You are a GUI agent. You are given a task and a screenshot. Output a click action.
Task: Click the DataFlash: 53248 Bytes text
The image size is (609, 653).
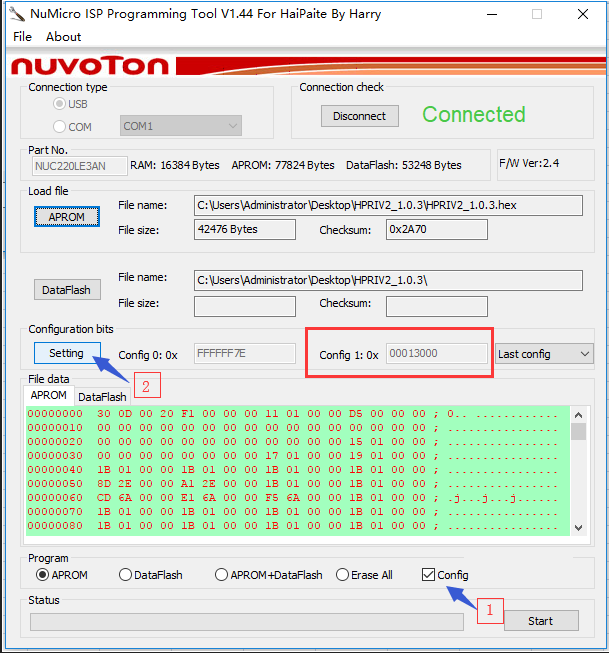pos(404,165)
